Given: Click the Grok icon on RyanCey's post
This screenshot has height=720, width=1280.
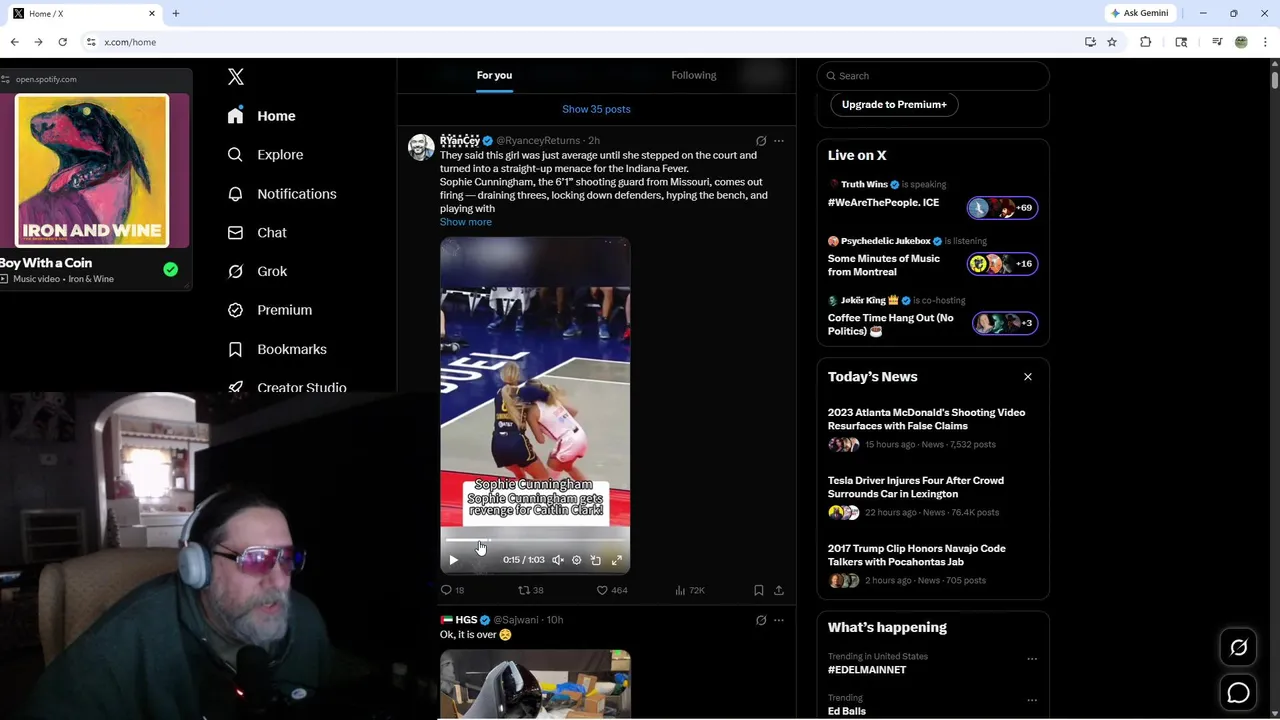Looking at the screenshot, I should [761, 141].
